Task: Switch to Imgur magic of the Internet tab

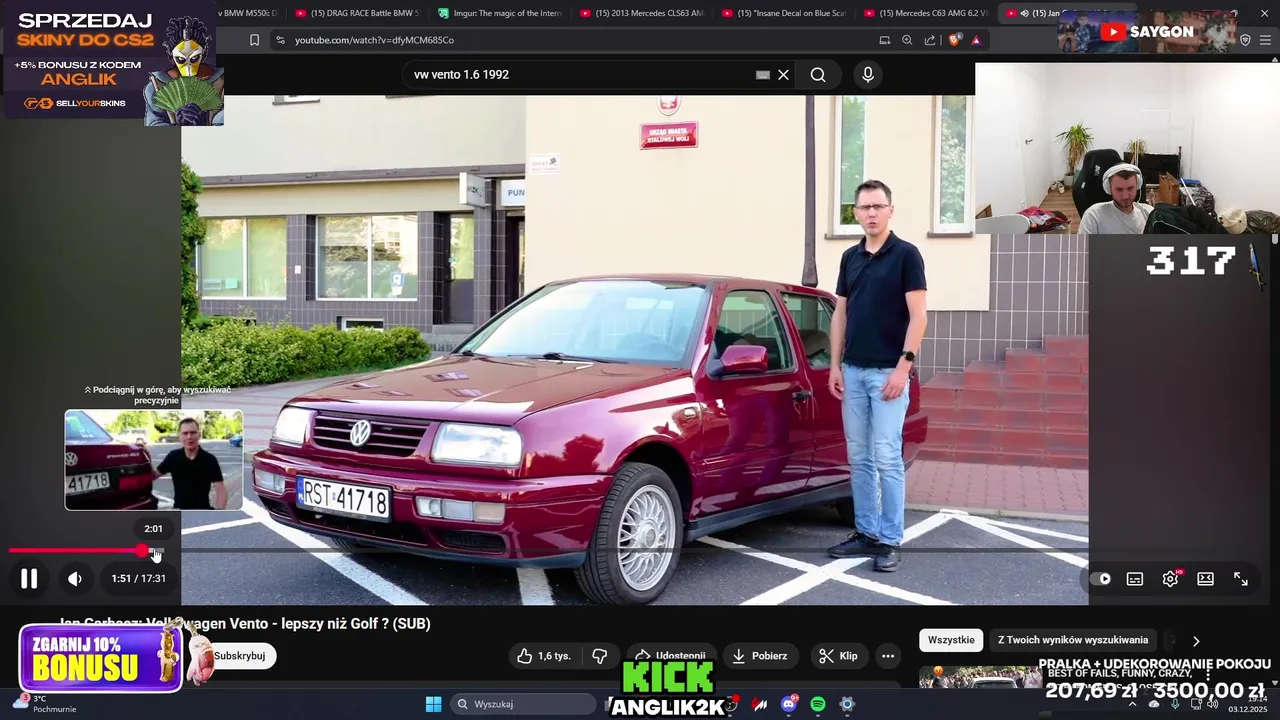Action: (500, 13)
